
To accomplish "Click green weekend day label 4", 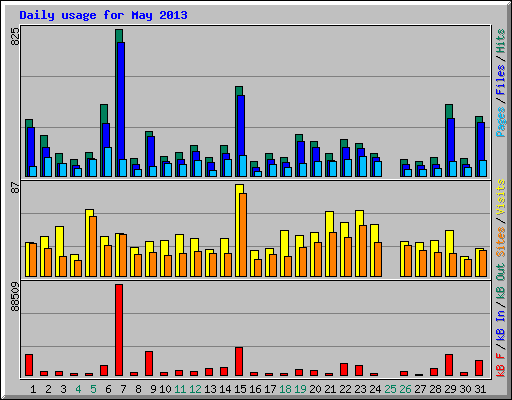I will tap(78, 389).
